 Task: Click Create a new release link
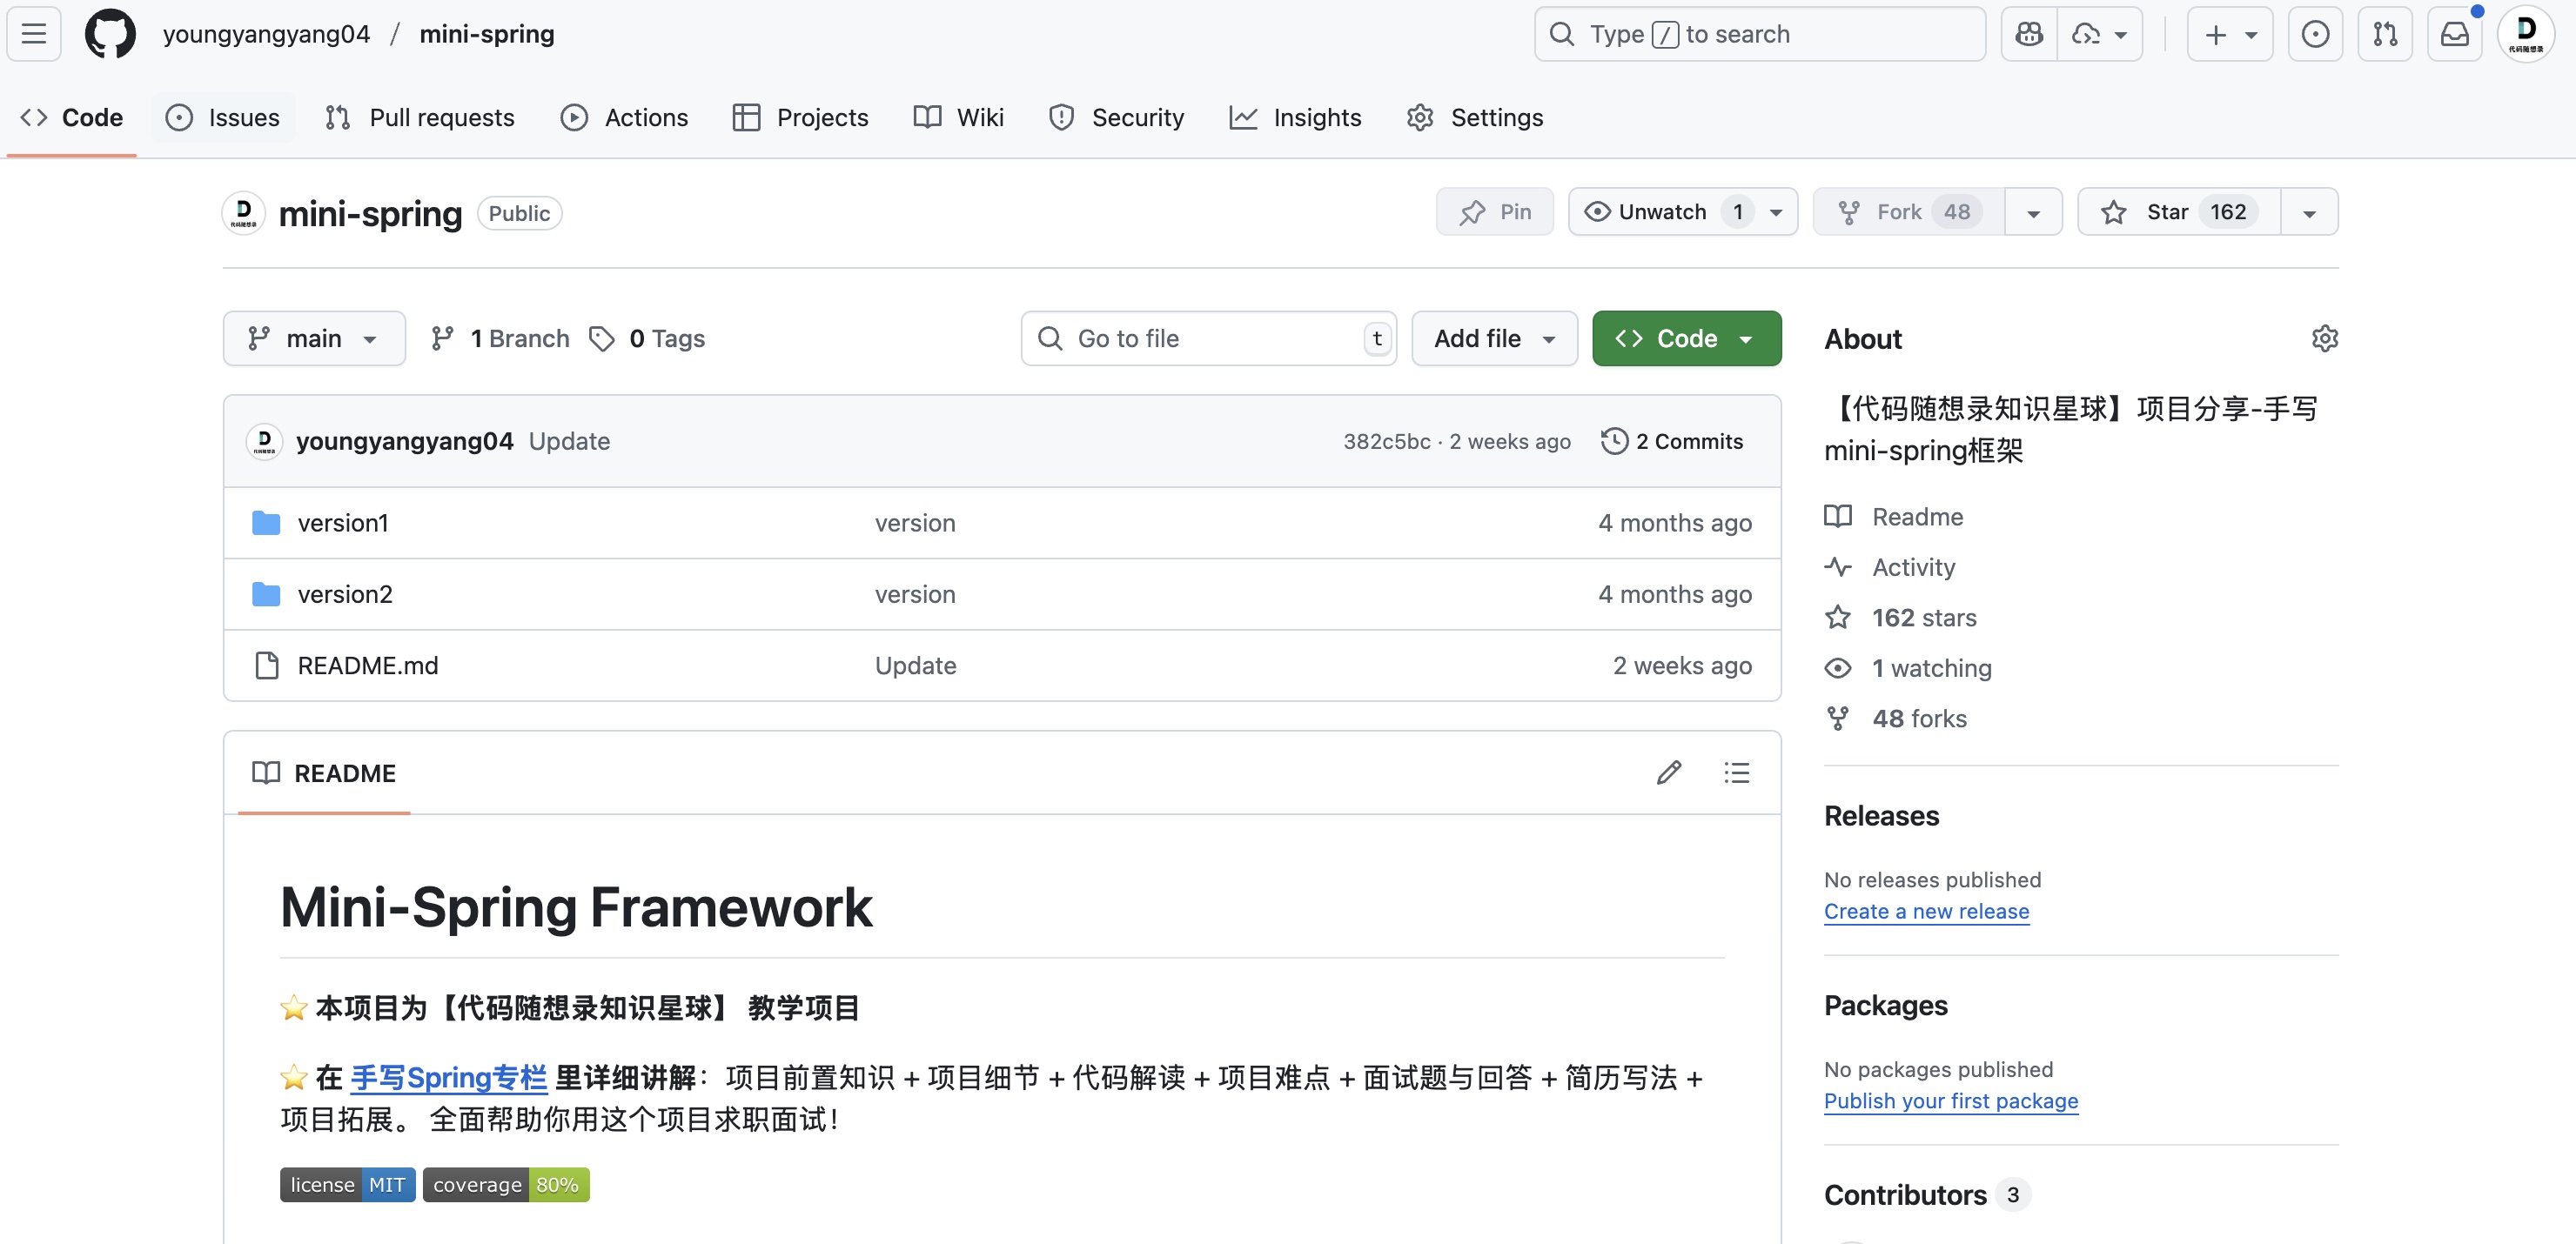click(1926, 911)
